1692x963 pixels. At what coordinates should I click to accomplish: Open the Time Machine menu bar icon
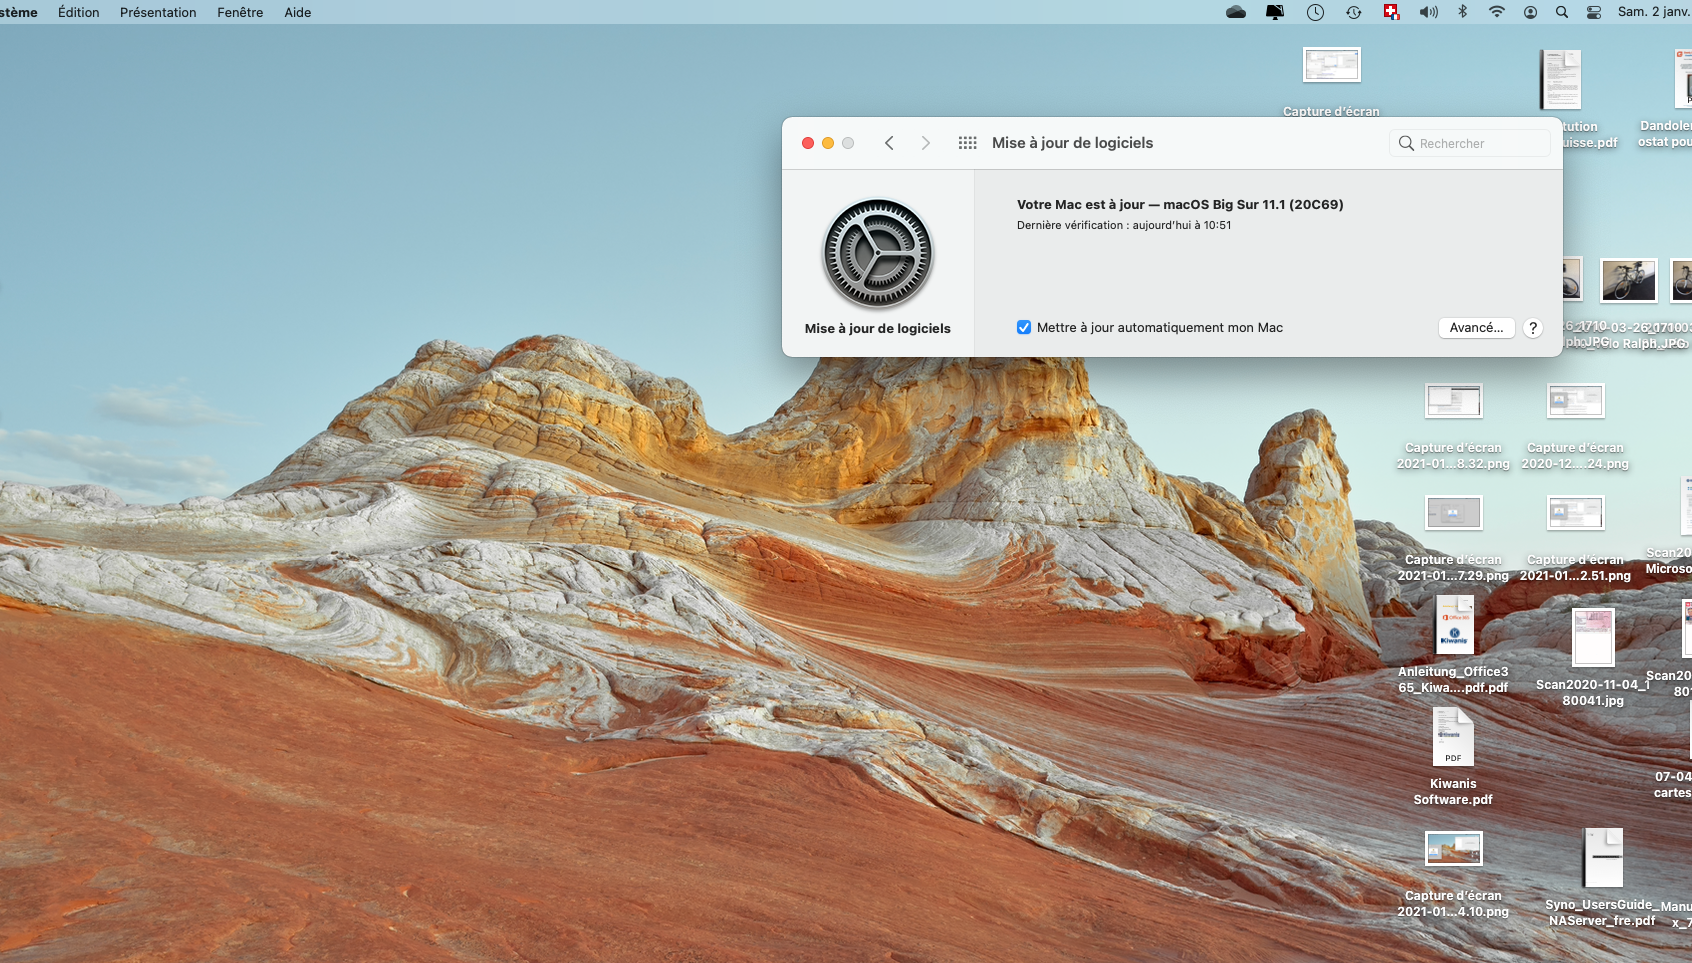click(x=1353, y=12)
